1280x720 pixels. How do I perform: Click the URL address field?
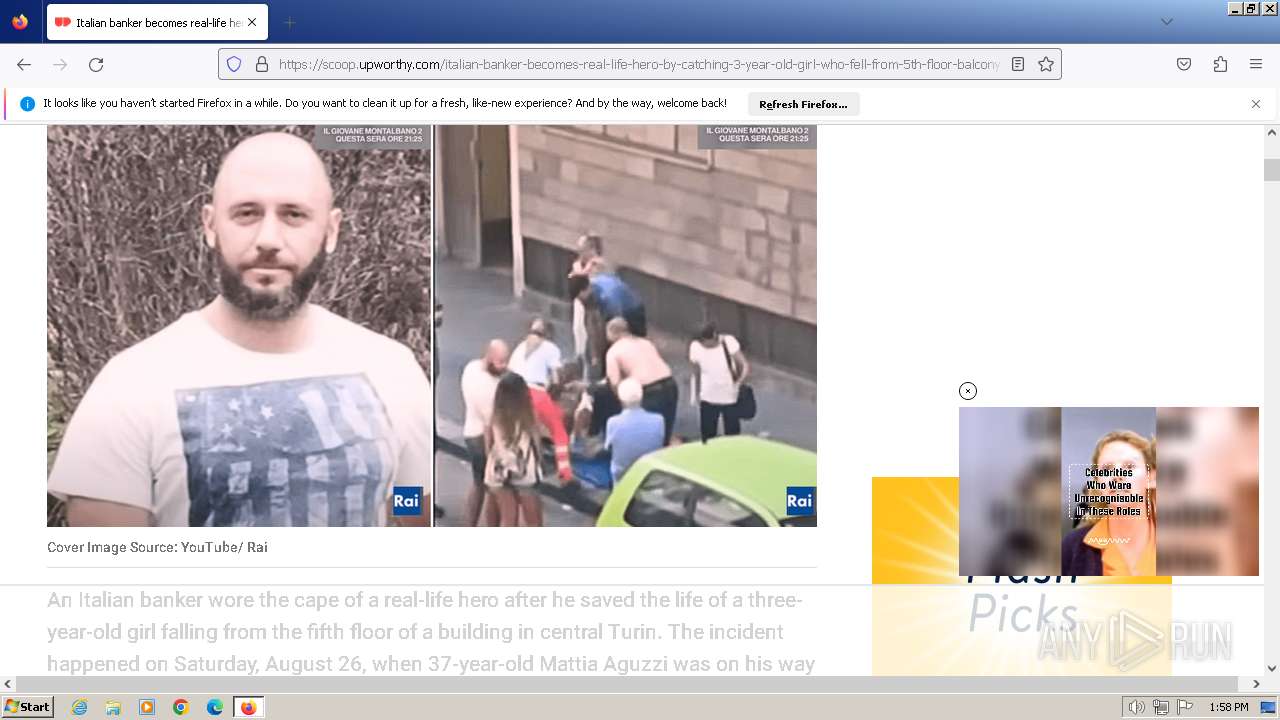pyautogui.click(x=638, y=64)
